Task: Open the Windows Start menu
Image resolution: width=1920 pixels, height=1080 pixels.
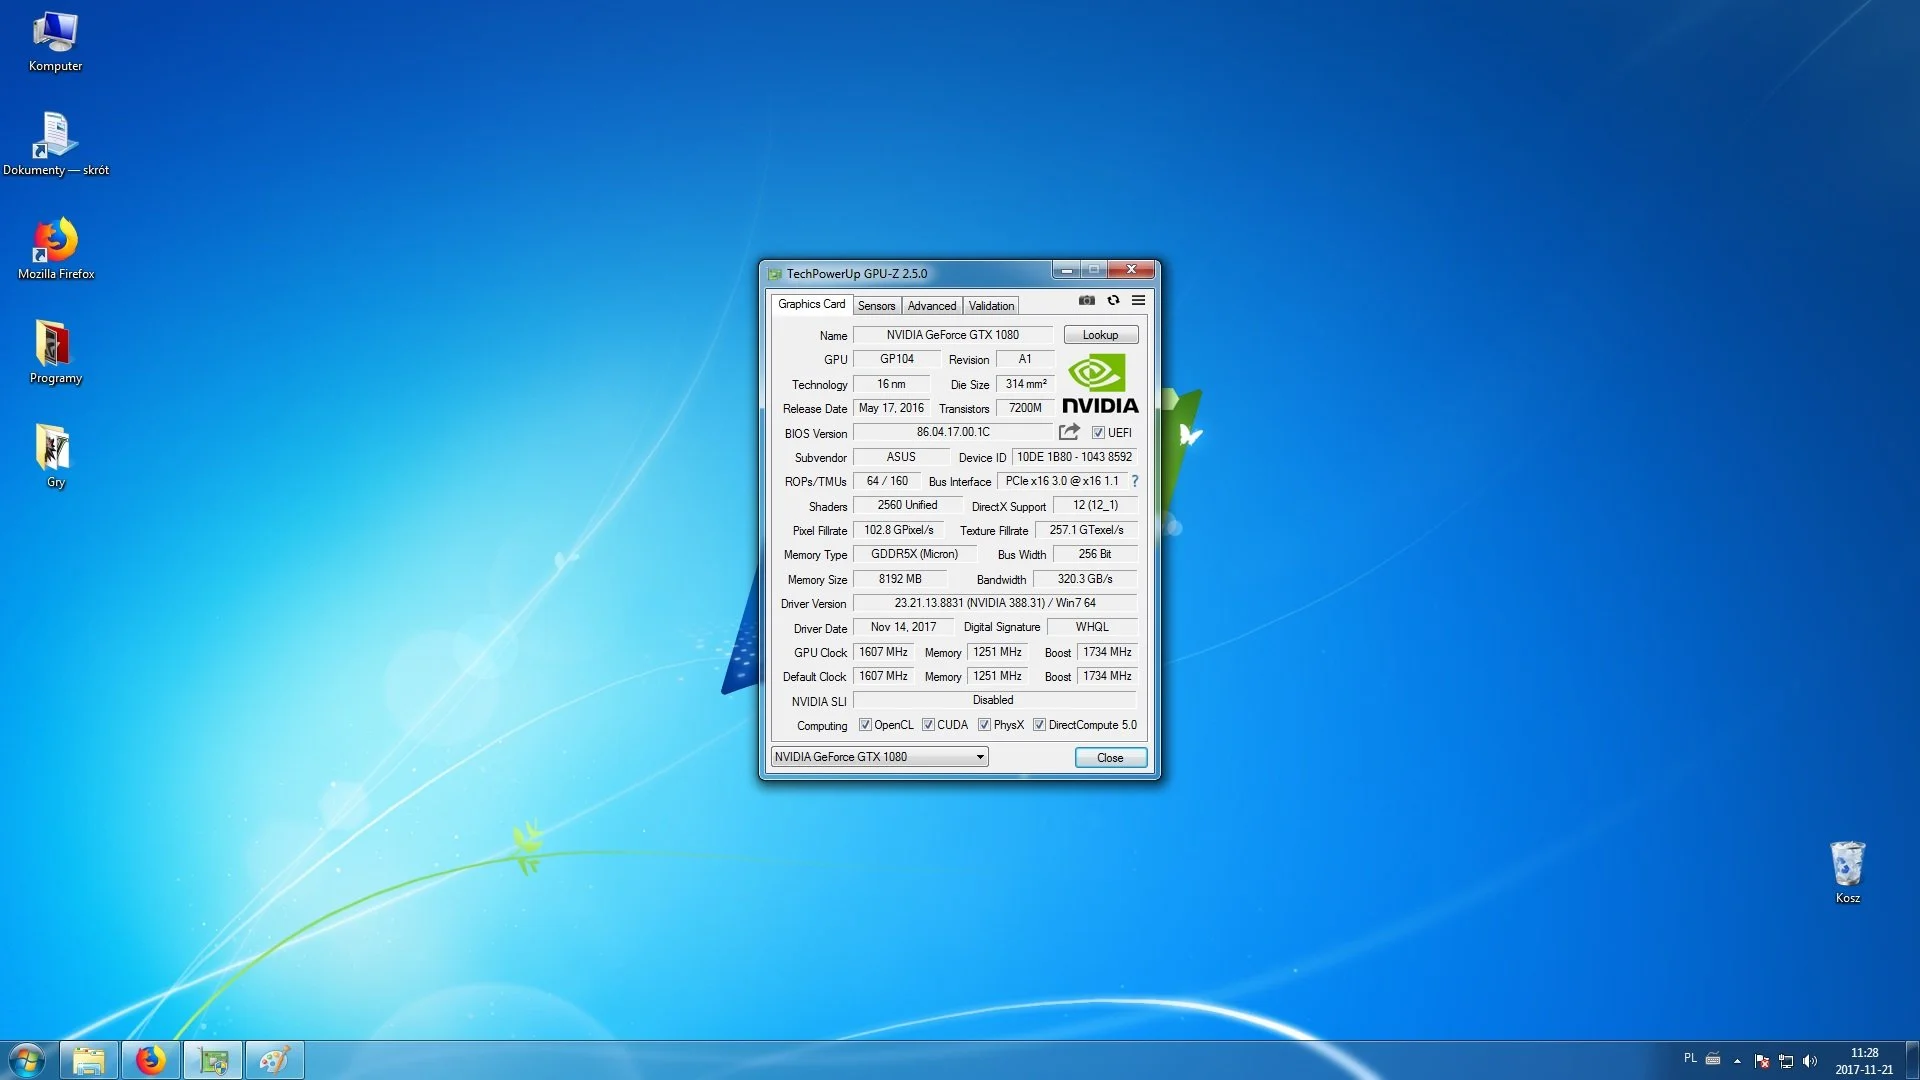Action: coord(27,1060)
